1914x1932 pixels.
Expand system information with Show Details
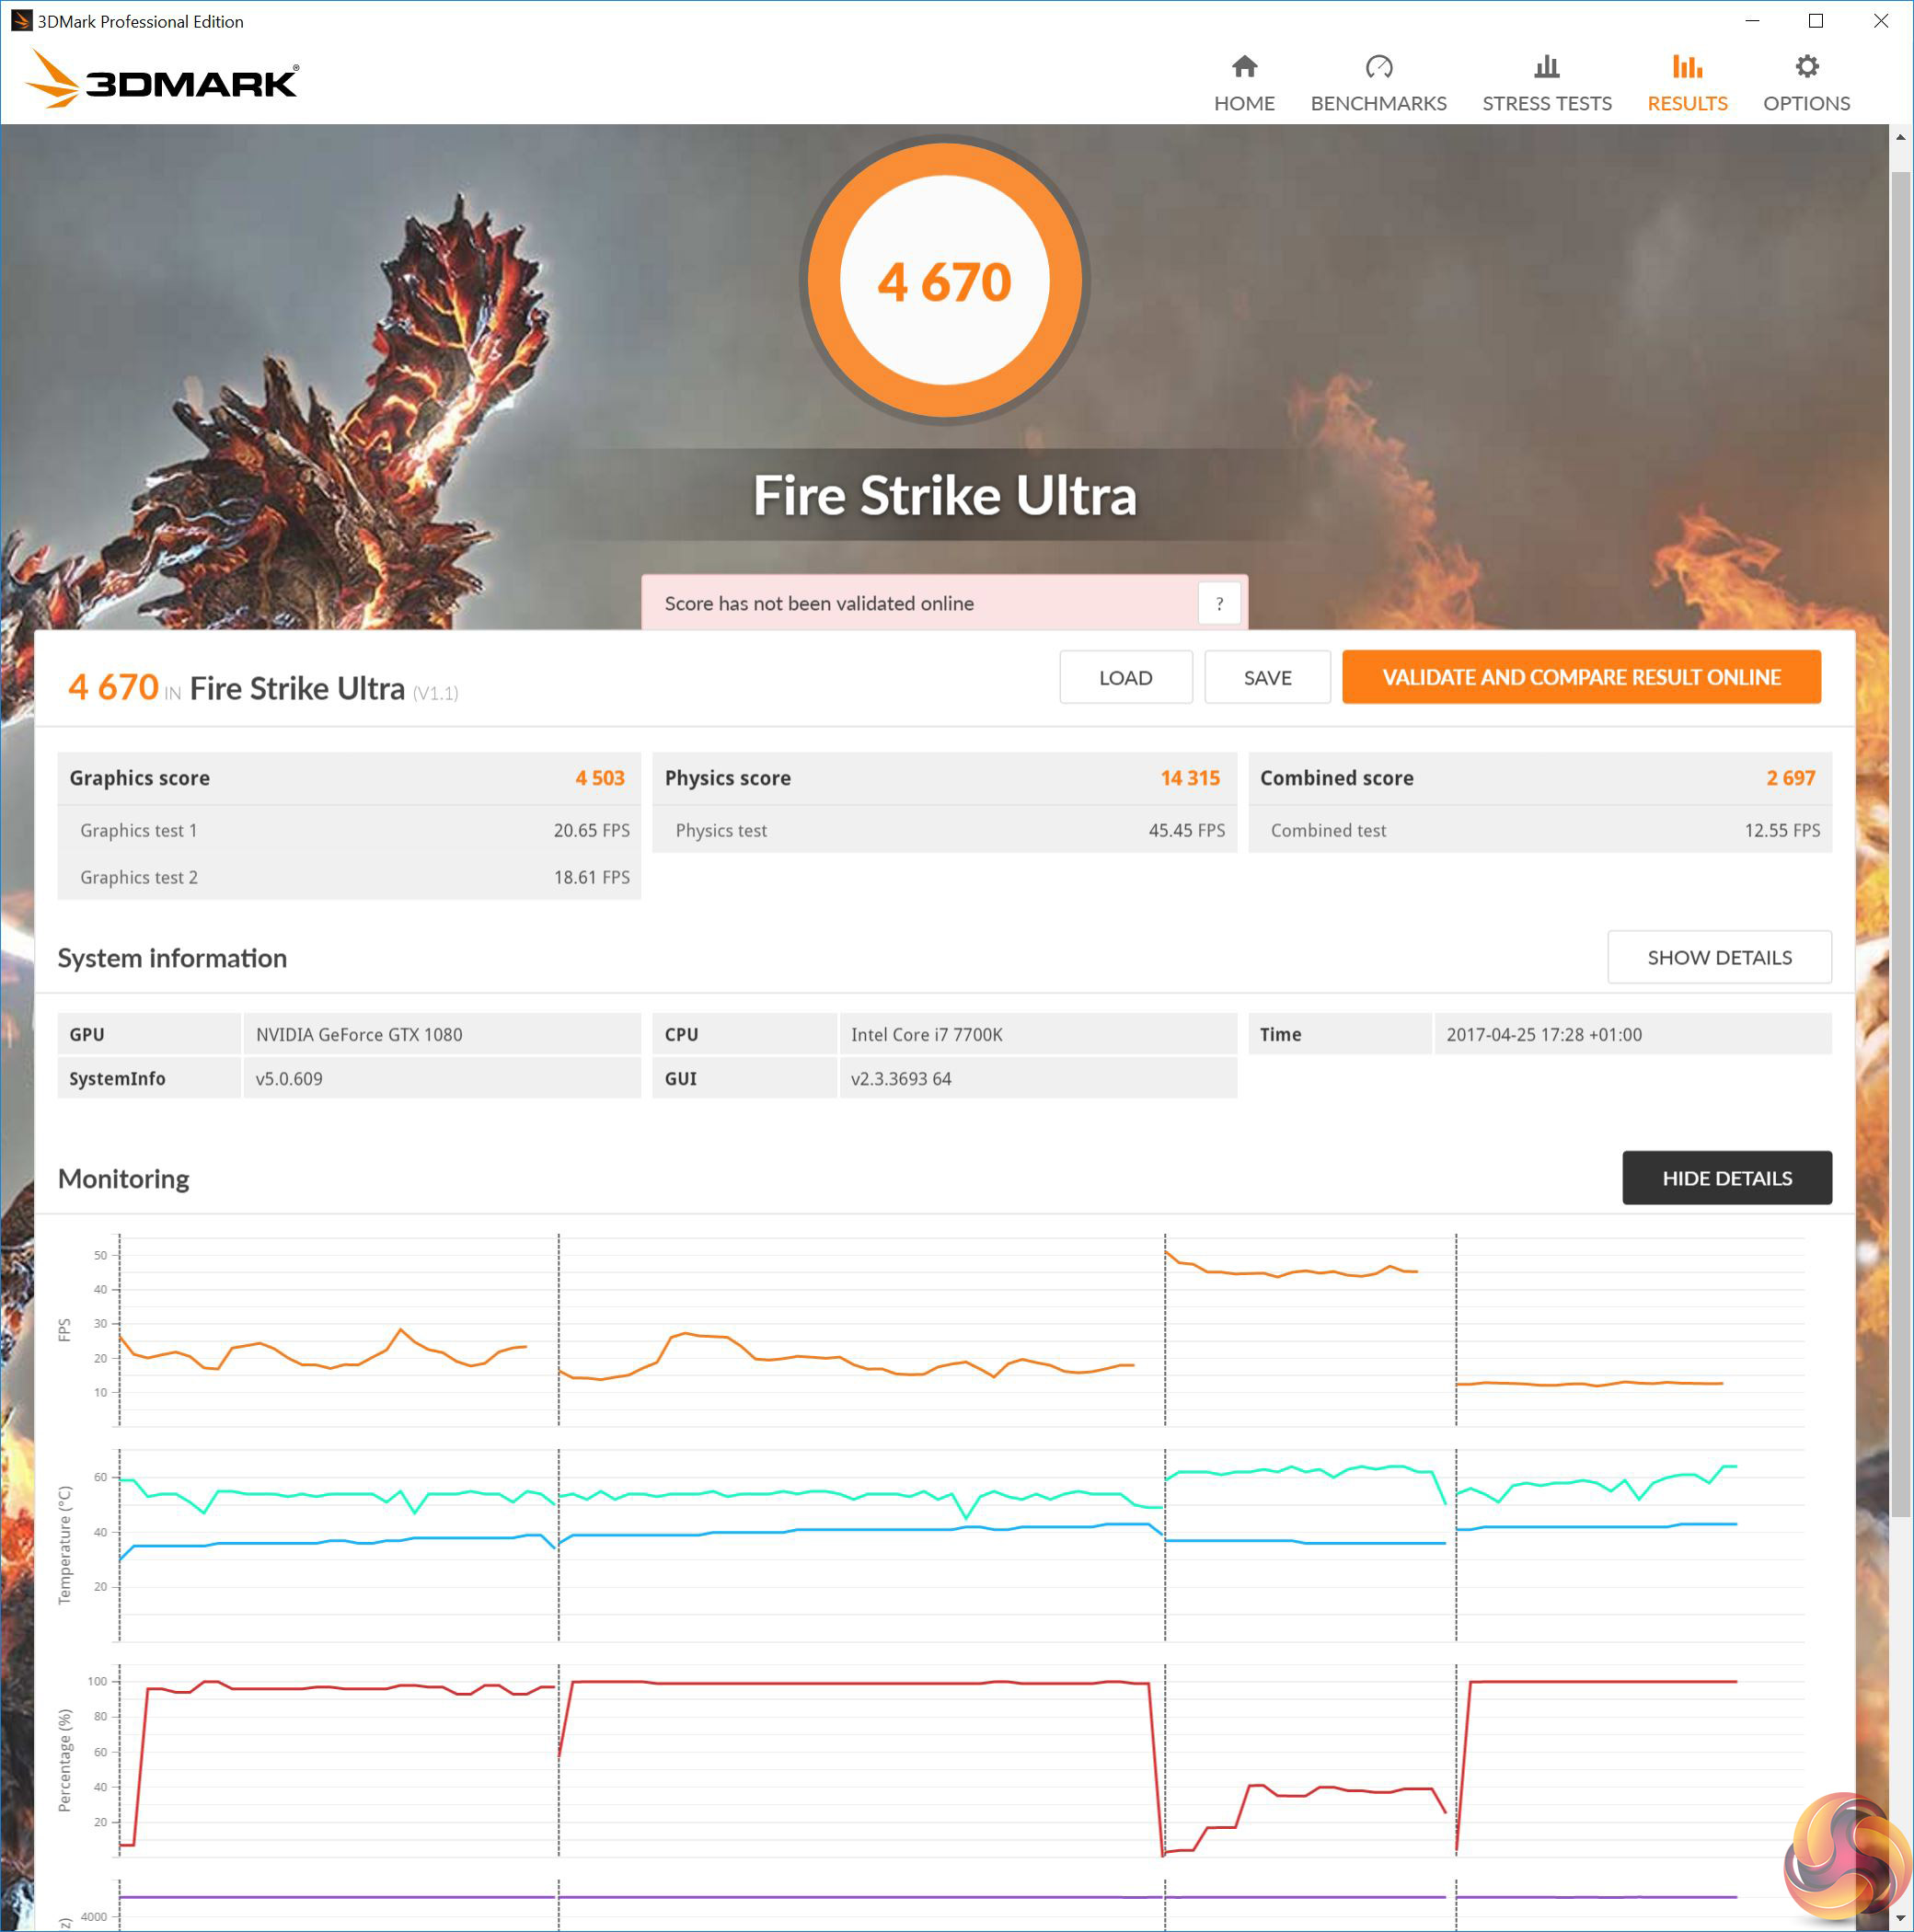pyautogui.click(x=1718, y=957)
